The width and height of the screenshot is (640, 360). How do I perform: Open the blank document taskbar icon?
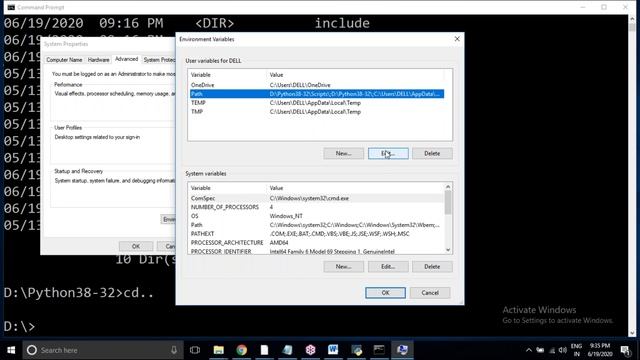264,350
